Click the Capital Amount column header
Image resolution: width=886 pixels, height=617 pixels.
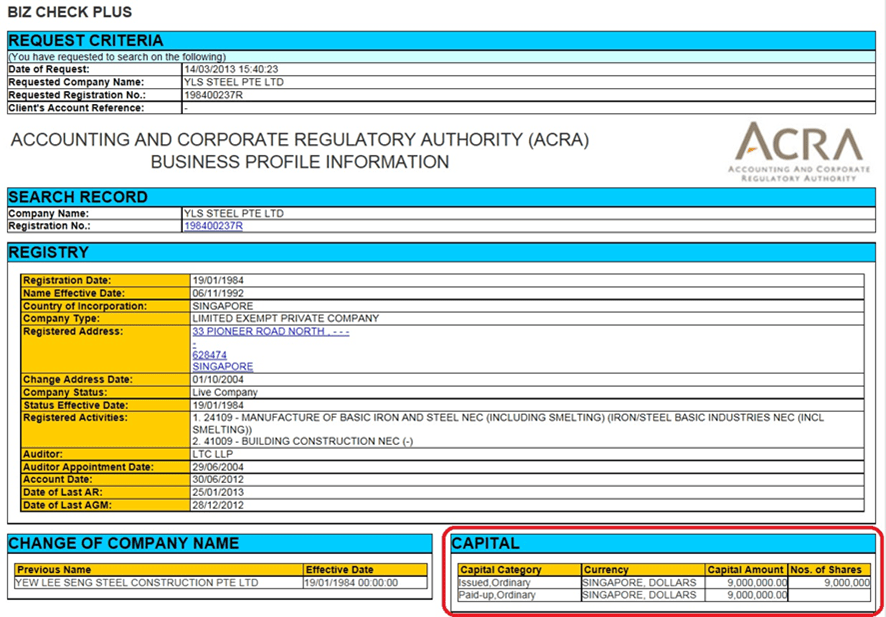[x=746, y=570]
